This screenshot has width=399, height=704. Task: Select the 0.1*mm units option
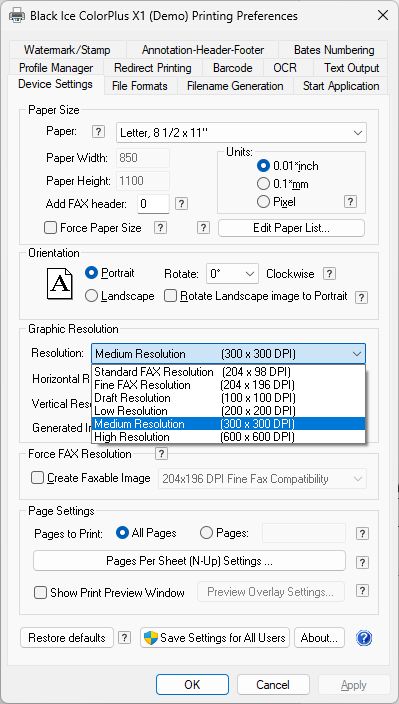[263, 184]
